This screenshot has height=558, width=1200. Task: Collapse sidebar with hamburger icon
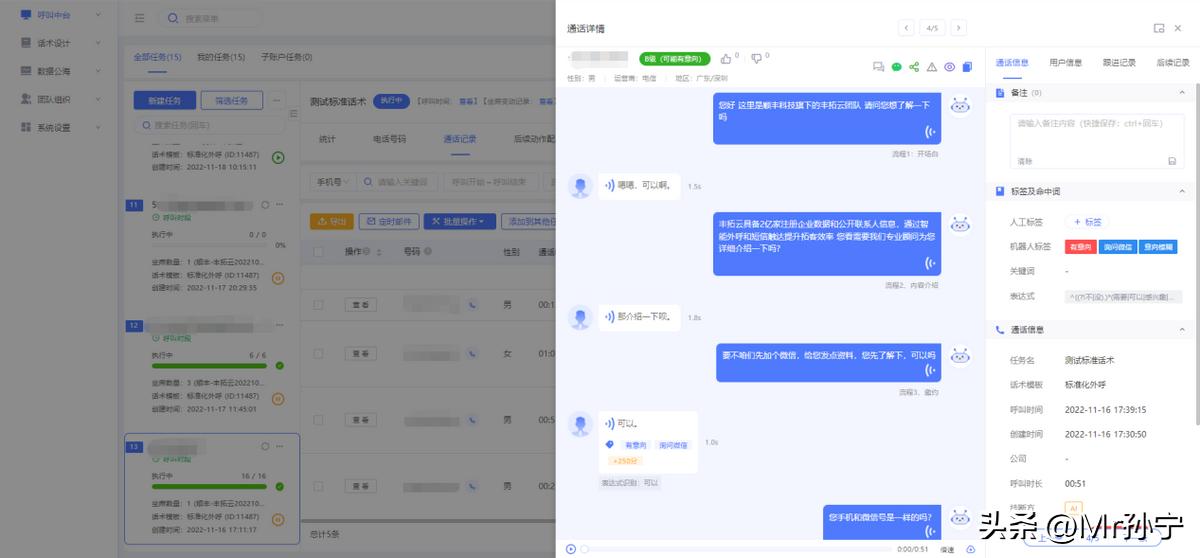click(138, 18)
